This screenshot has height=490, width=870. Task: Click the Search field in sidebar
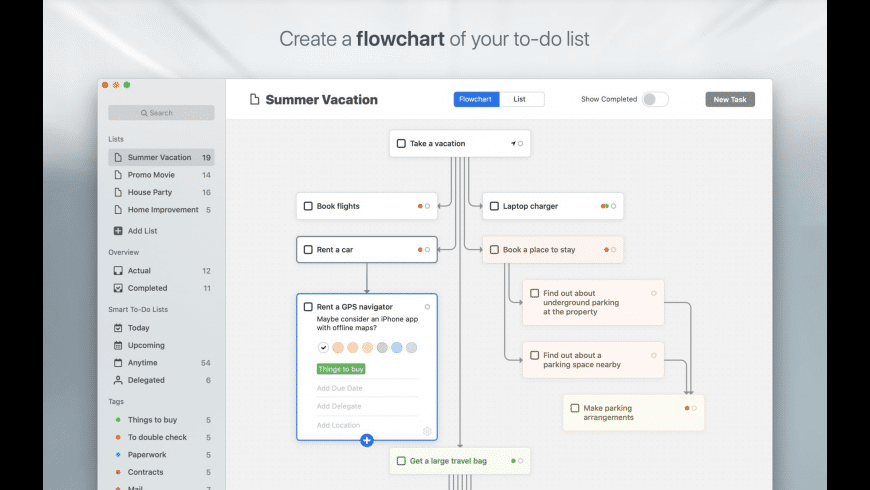coord(161,113)
